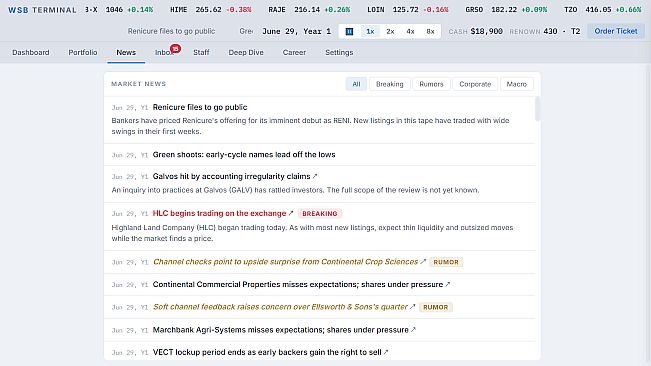Click the arrow icon beside HLC begins trading
Screen dimensions: 651x366
click(291, 213)
